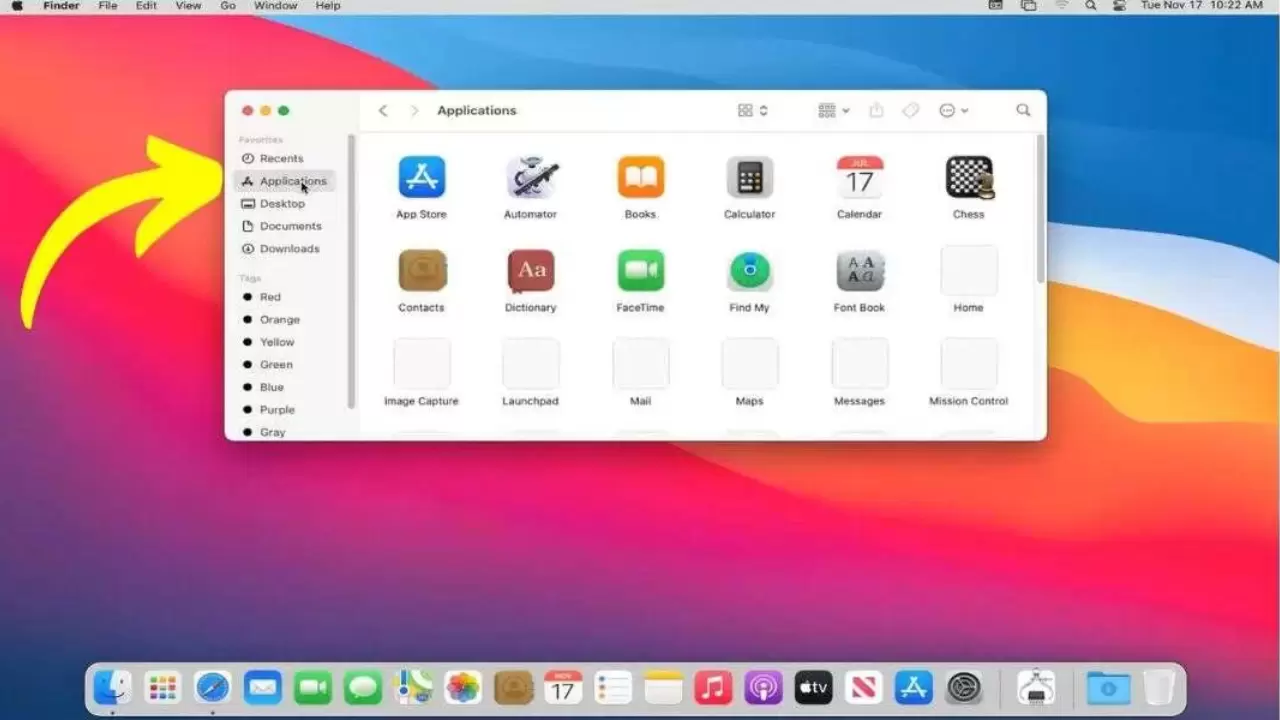Open the Go menu
The height and width of the screenshot is (720, 1280).
click(228, 6)
